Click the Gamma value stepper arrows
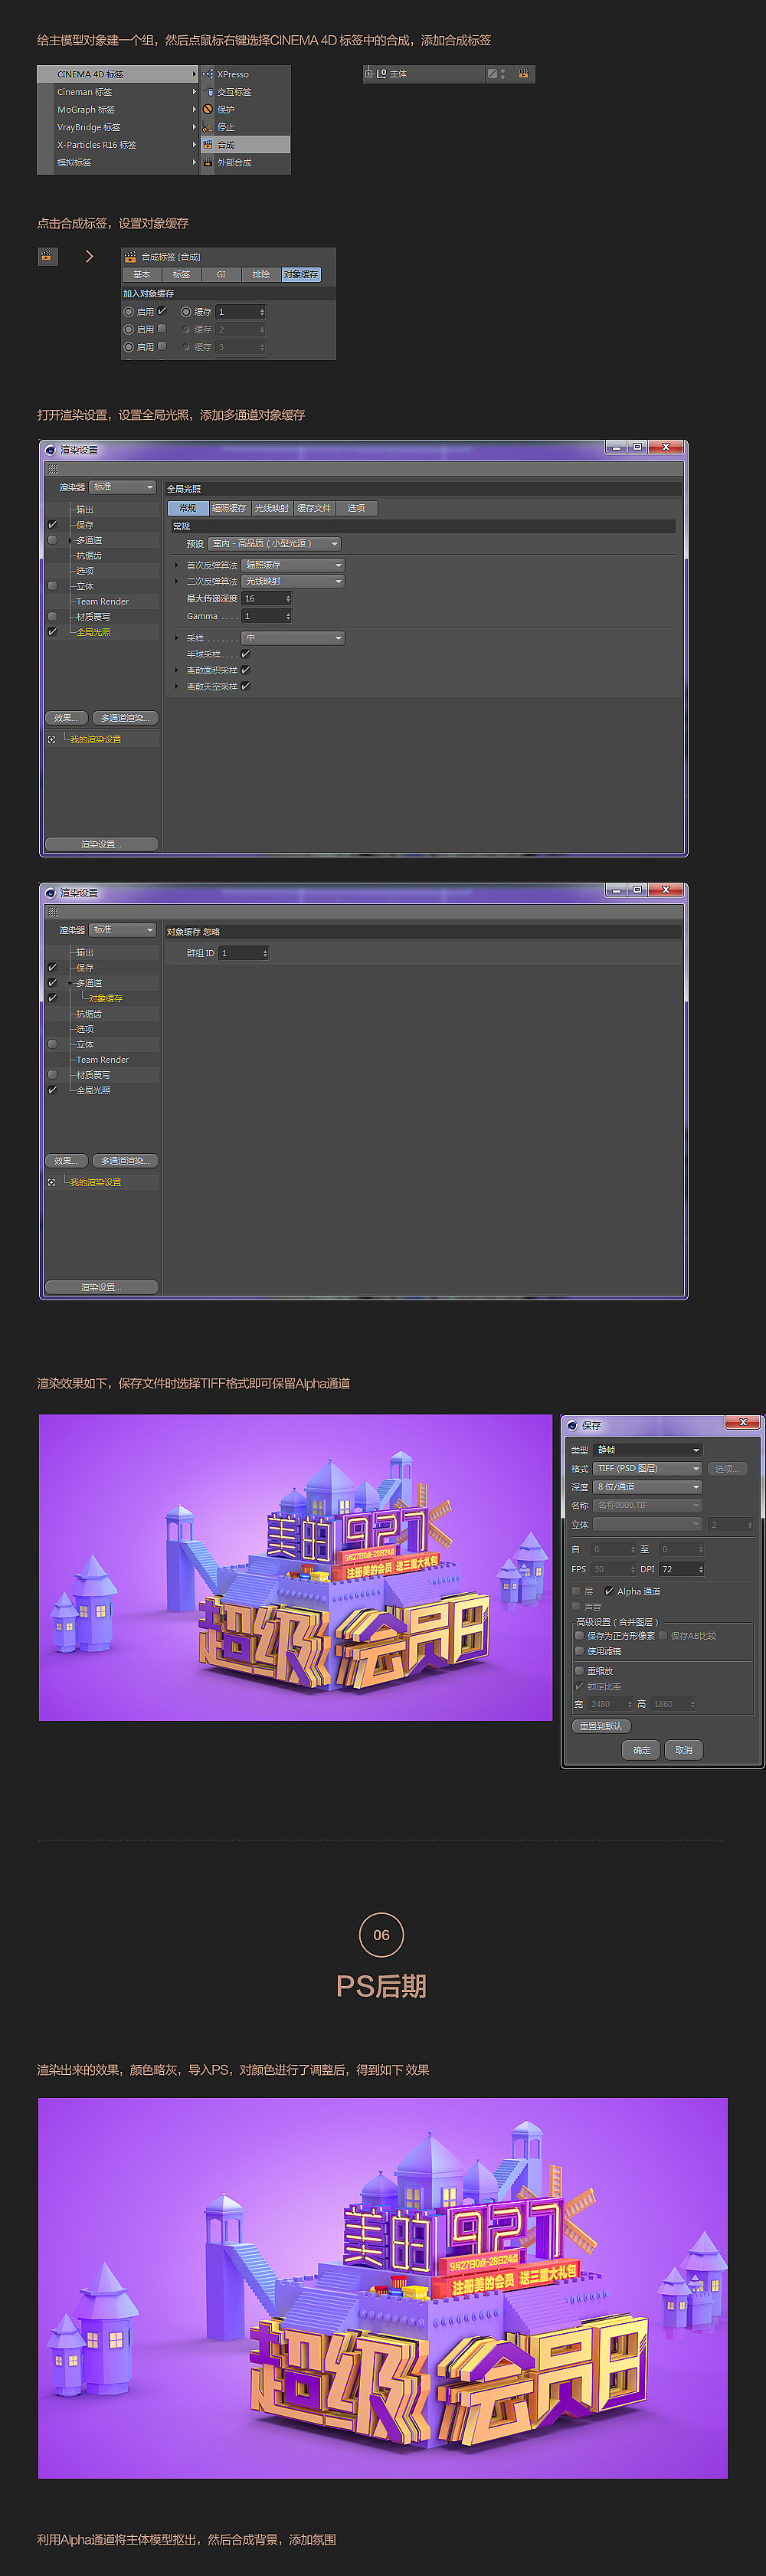Screen dimensions: 766x2576 (x=288, y=616)
